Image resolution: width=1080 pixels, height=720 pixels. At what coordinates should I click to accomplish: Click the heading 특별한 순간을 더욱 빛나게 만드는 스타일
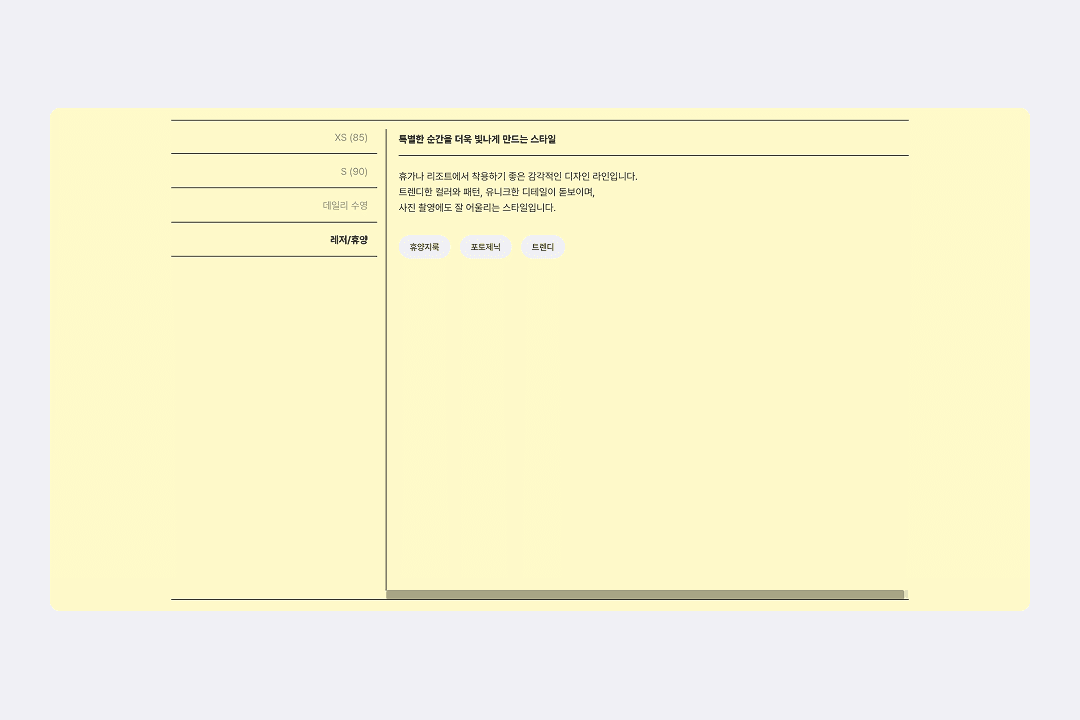coord(477,139)
